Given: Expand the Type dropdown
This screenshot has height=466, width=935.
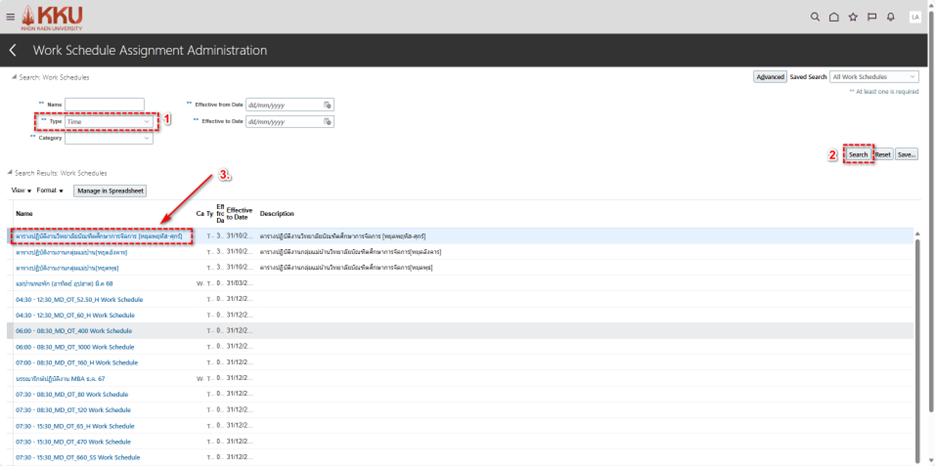Looking at the screenshot, I should click(x=148, y=122).
